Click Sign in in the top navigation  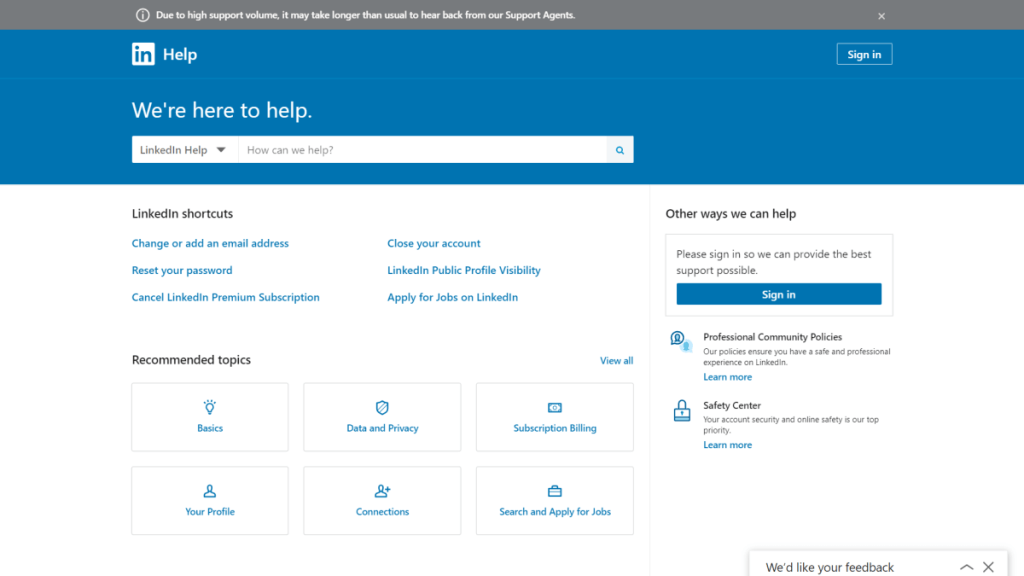[863, 53]
